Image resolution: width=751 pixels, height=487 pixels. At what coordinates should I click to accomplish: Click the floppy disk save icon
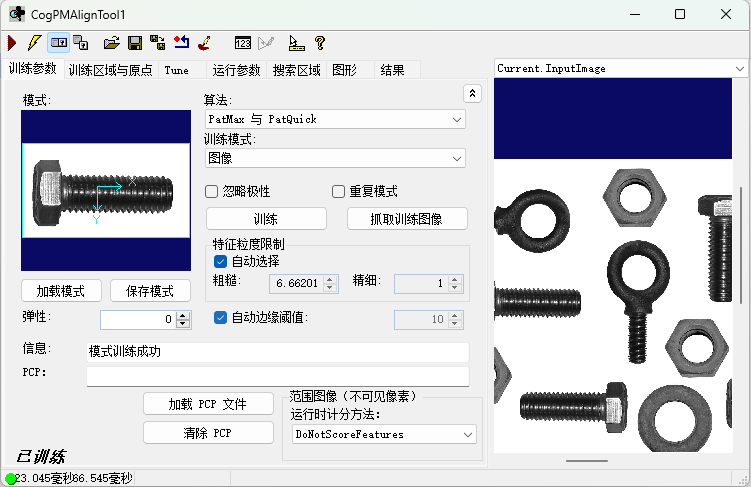(x=135, y=43)
